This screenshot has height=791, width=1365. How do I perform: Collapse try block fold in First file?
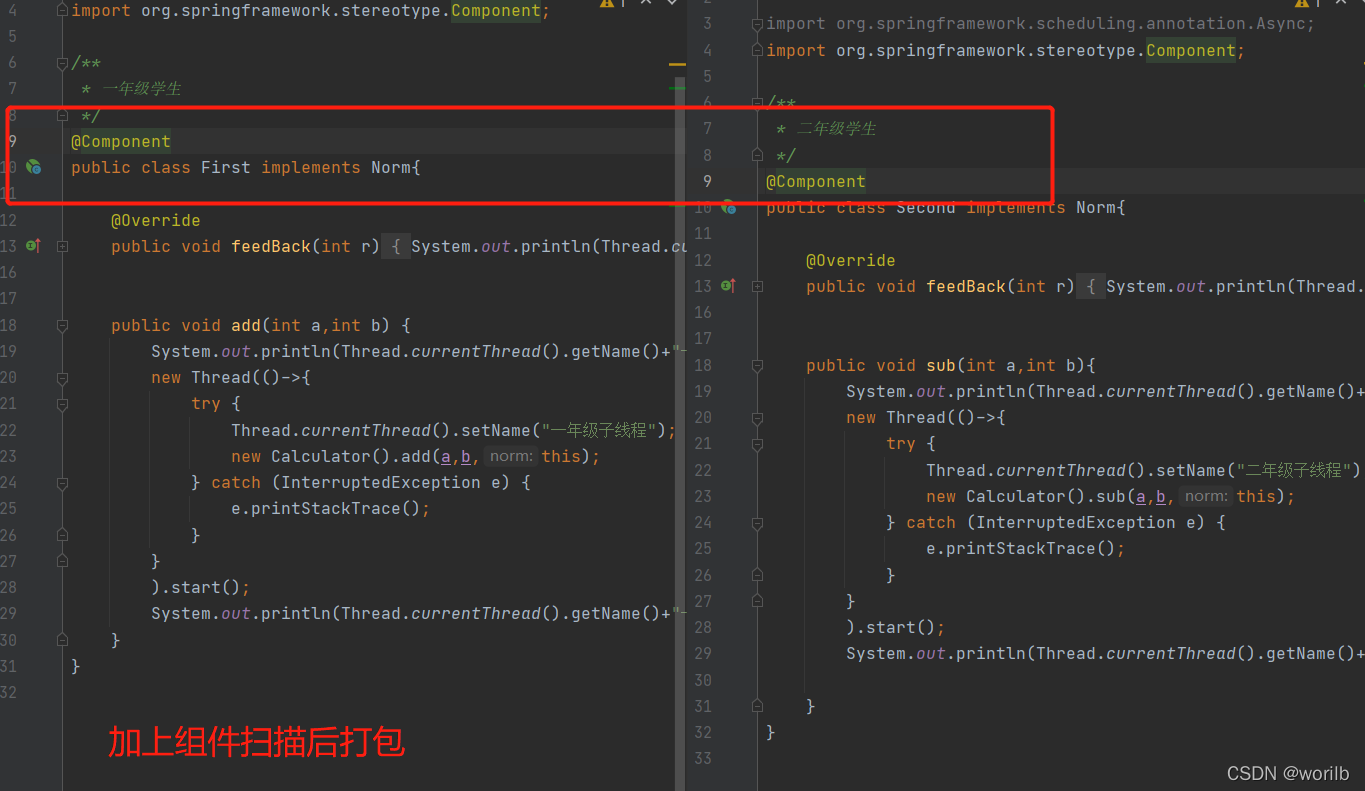62,404
